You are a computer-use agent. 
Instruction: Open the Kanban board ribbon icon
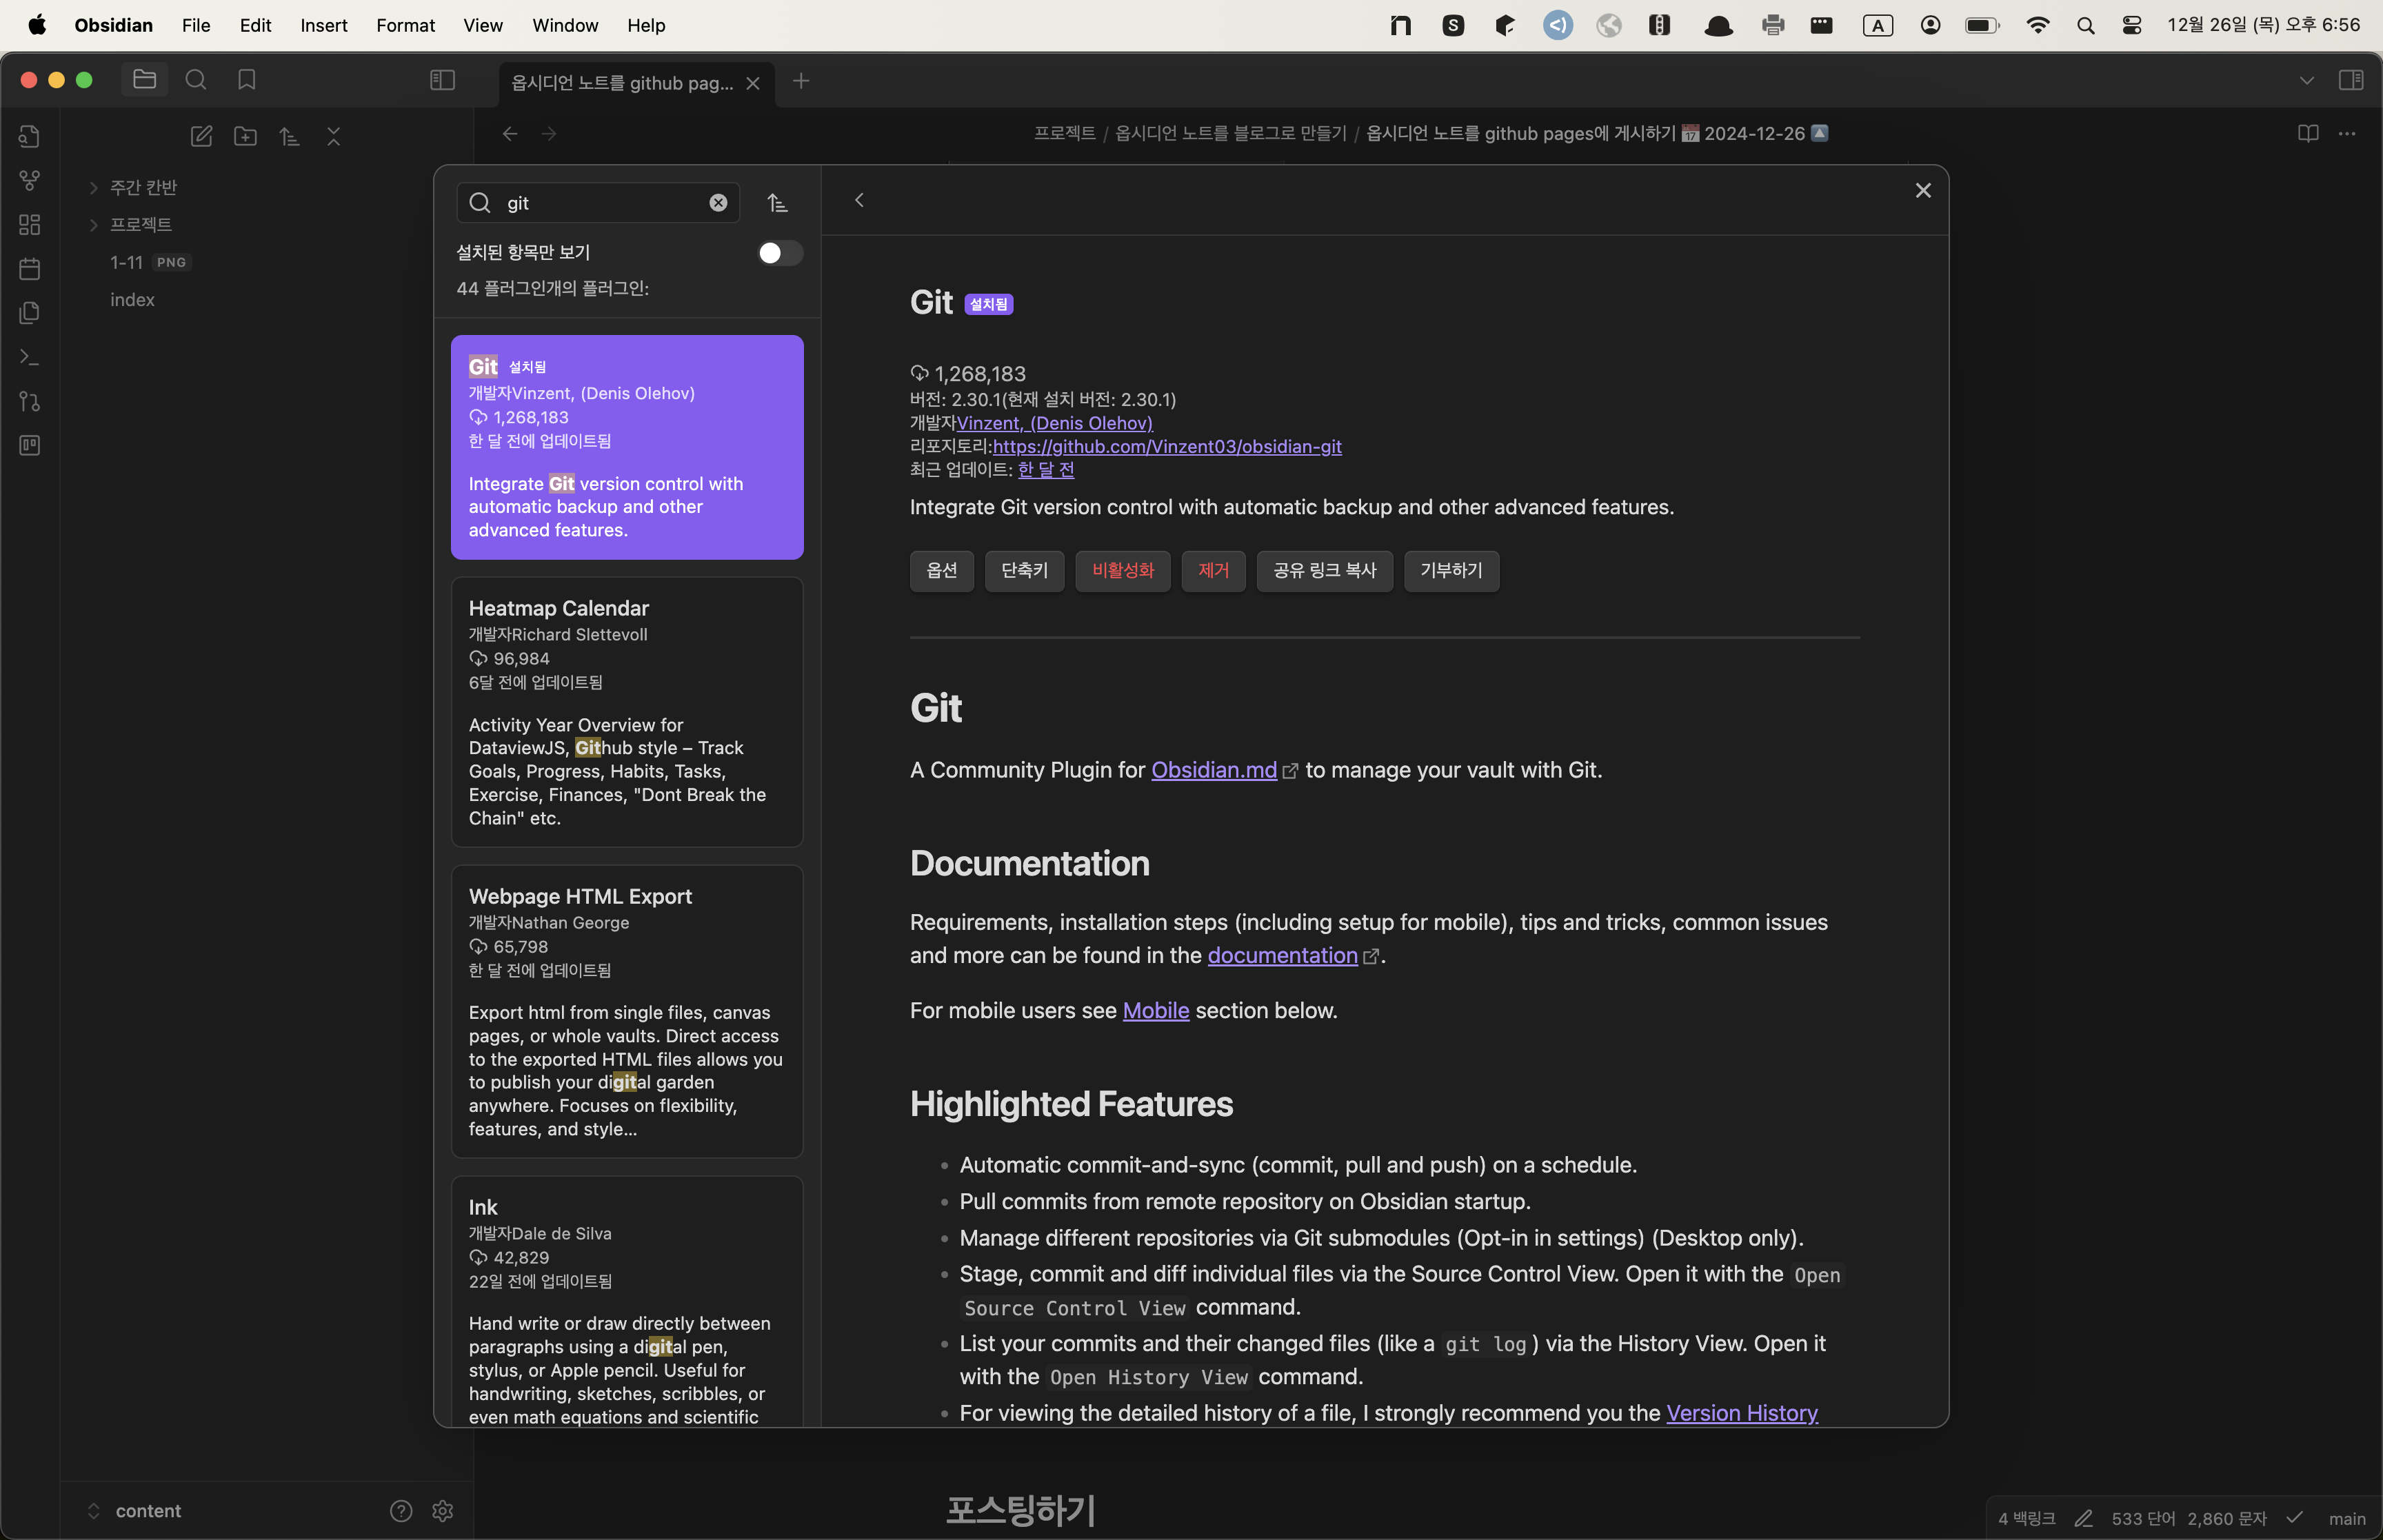click(x=30, y=445)
